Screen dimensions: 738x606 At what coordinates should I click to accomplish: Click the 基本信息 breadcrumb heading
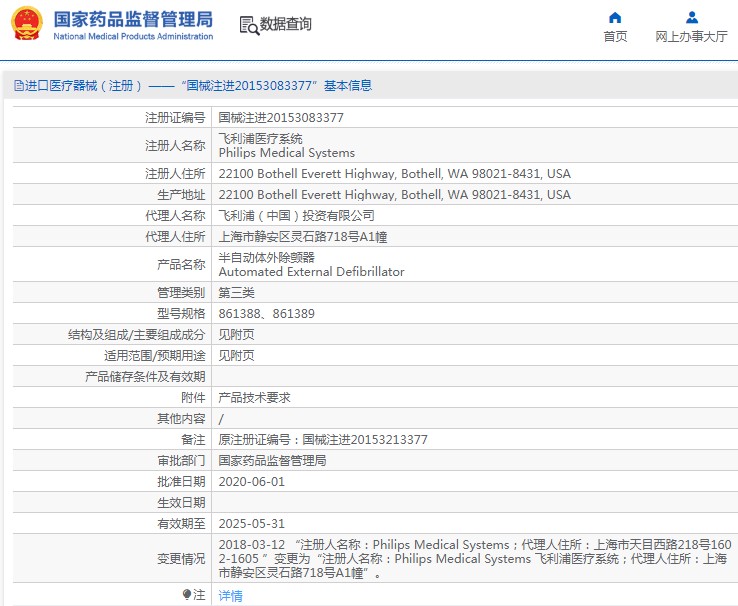(x=348, y=85)
